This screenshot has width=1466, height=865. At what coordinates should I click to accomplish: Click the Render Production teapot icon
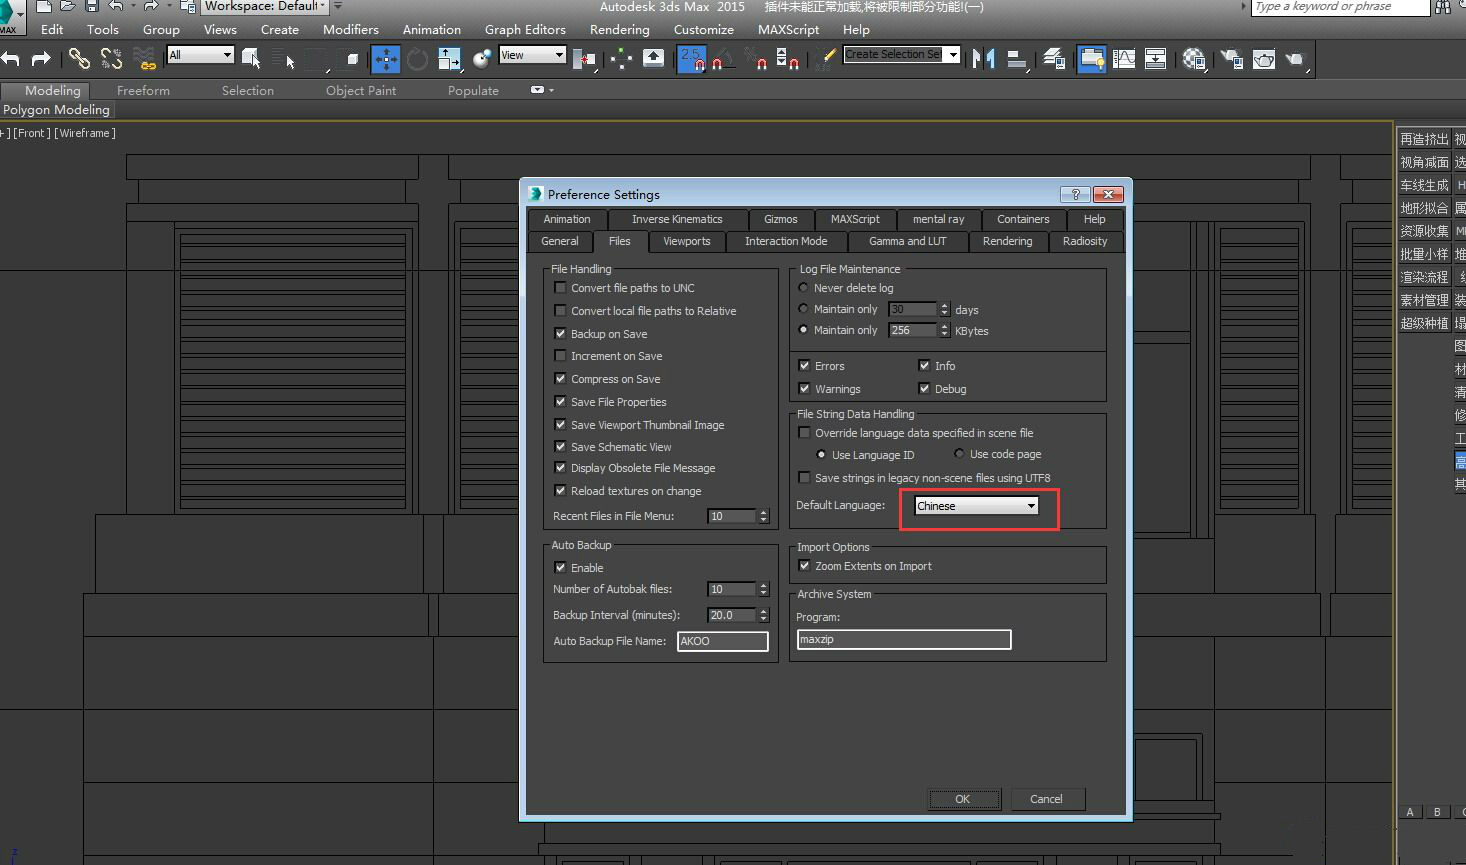1296,59
